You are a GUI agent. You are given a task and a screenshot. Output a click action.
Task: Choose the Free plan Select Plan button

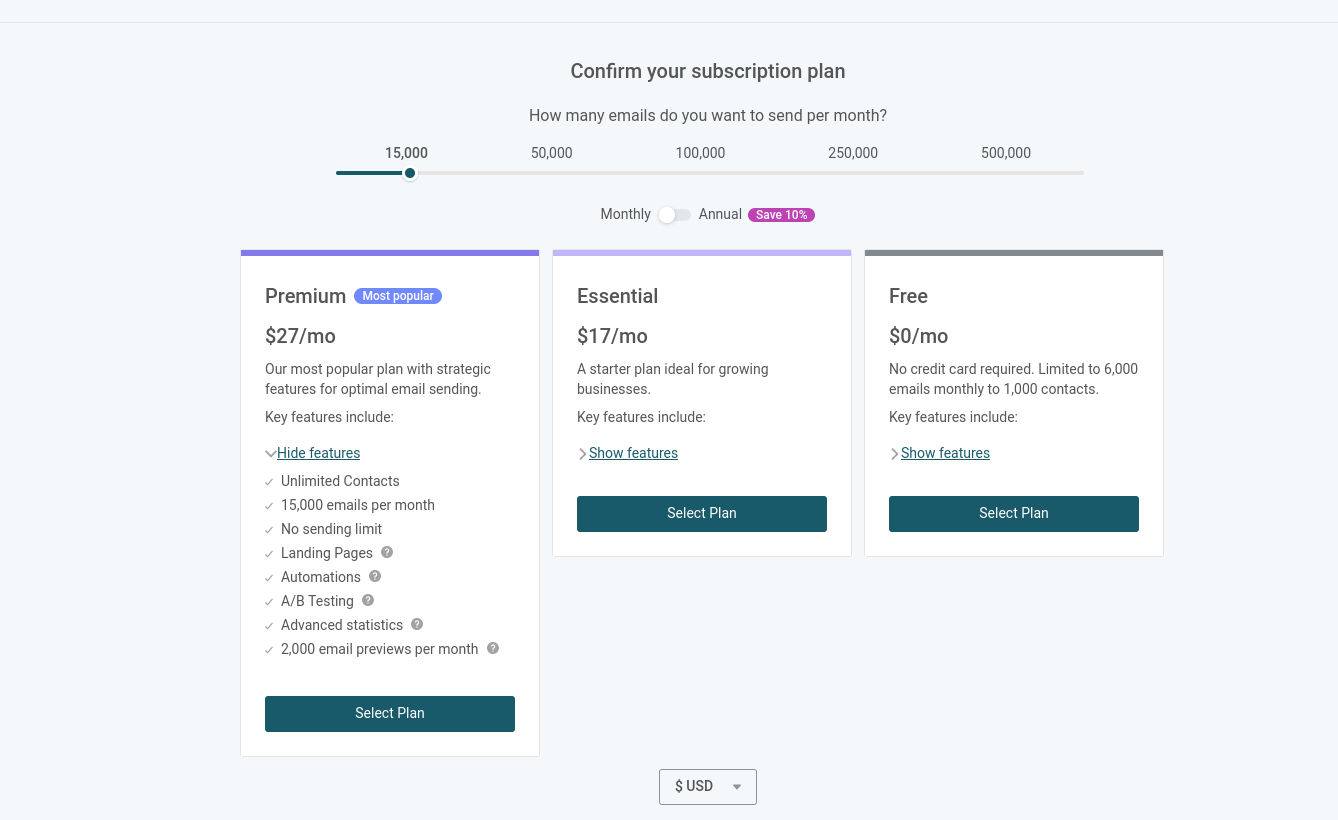click(x=1013, y=513)
